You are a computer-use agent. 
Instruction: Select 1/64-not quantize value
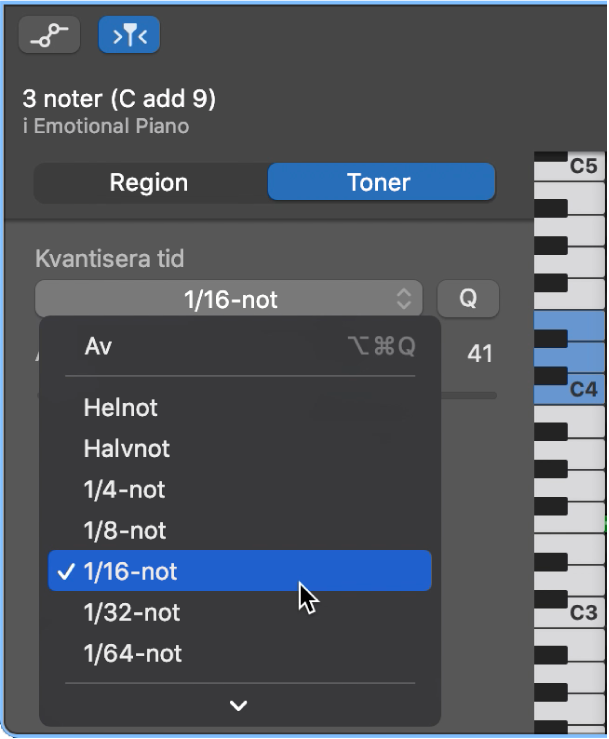[x=132, y=654]
